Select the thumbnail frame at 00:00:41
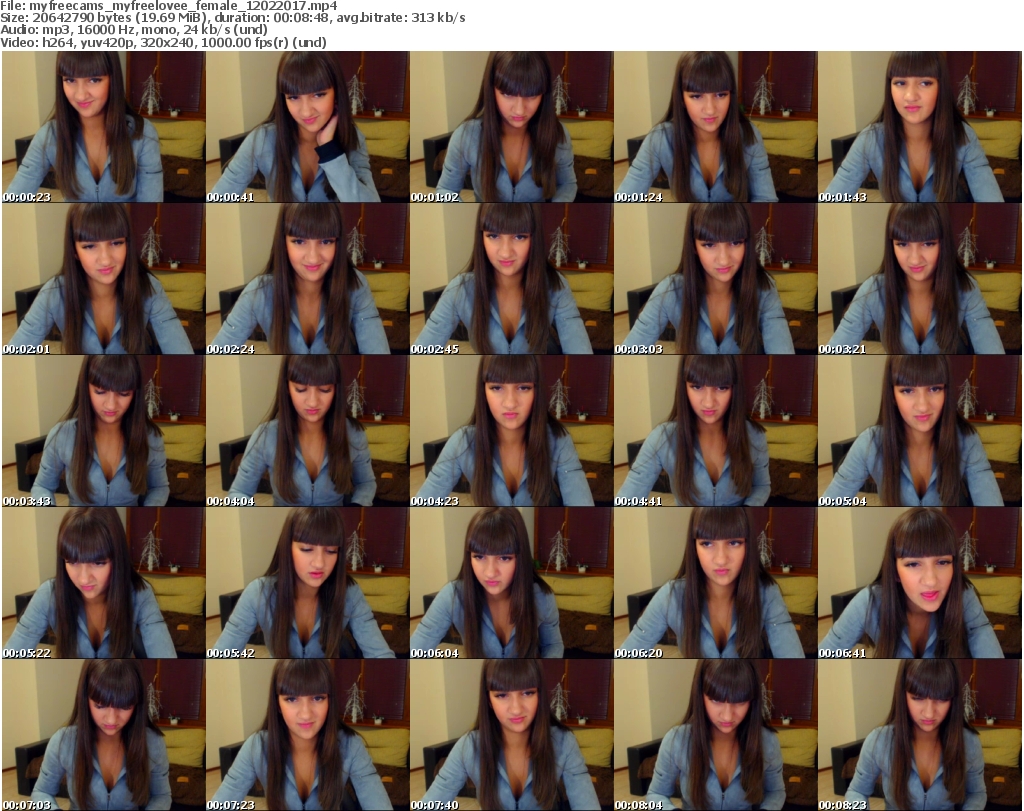1024x811 pixels. click(308, 127)
